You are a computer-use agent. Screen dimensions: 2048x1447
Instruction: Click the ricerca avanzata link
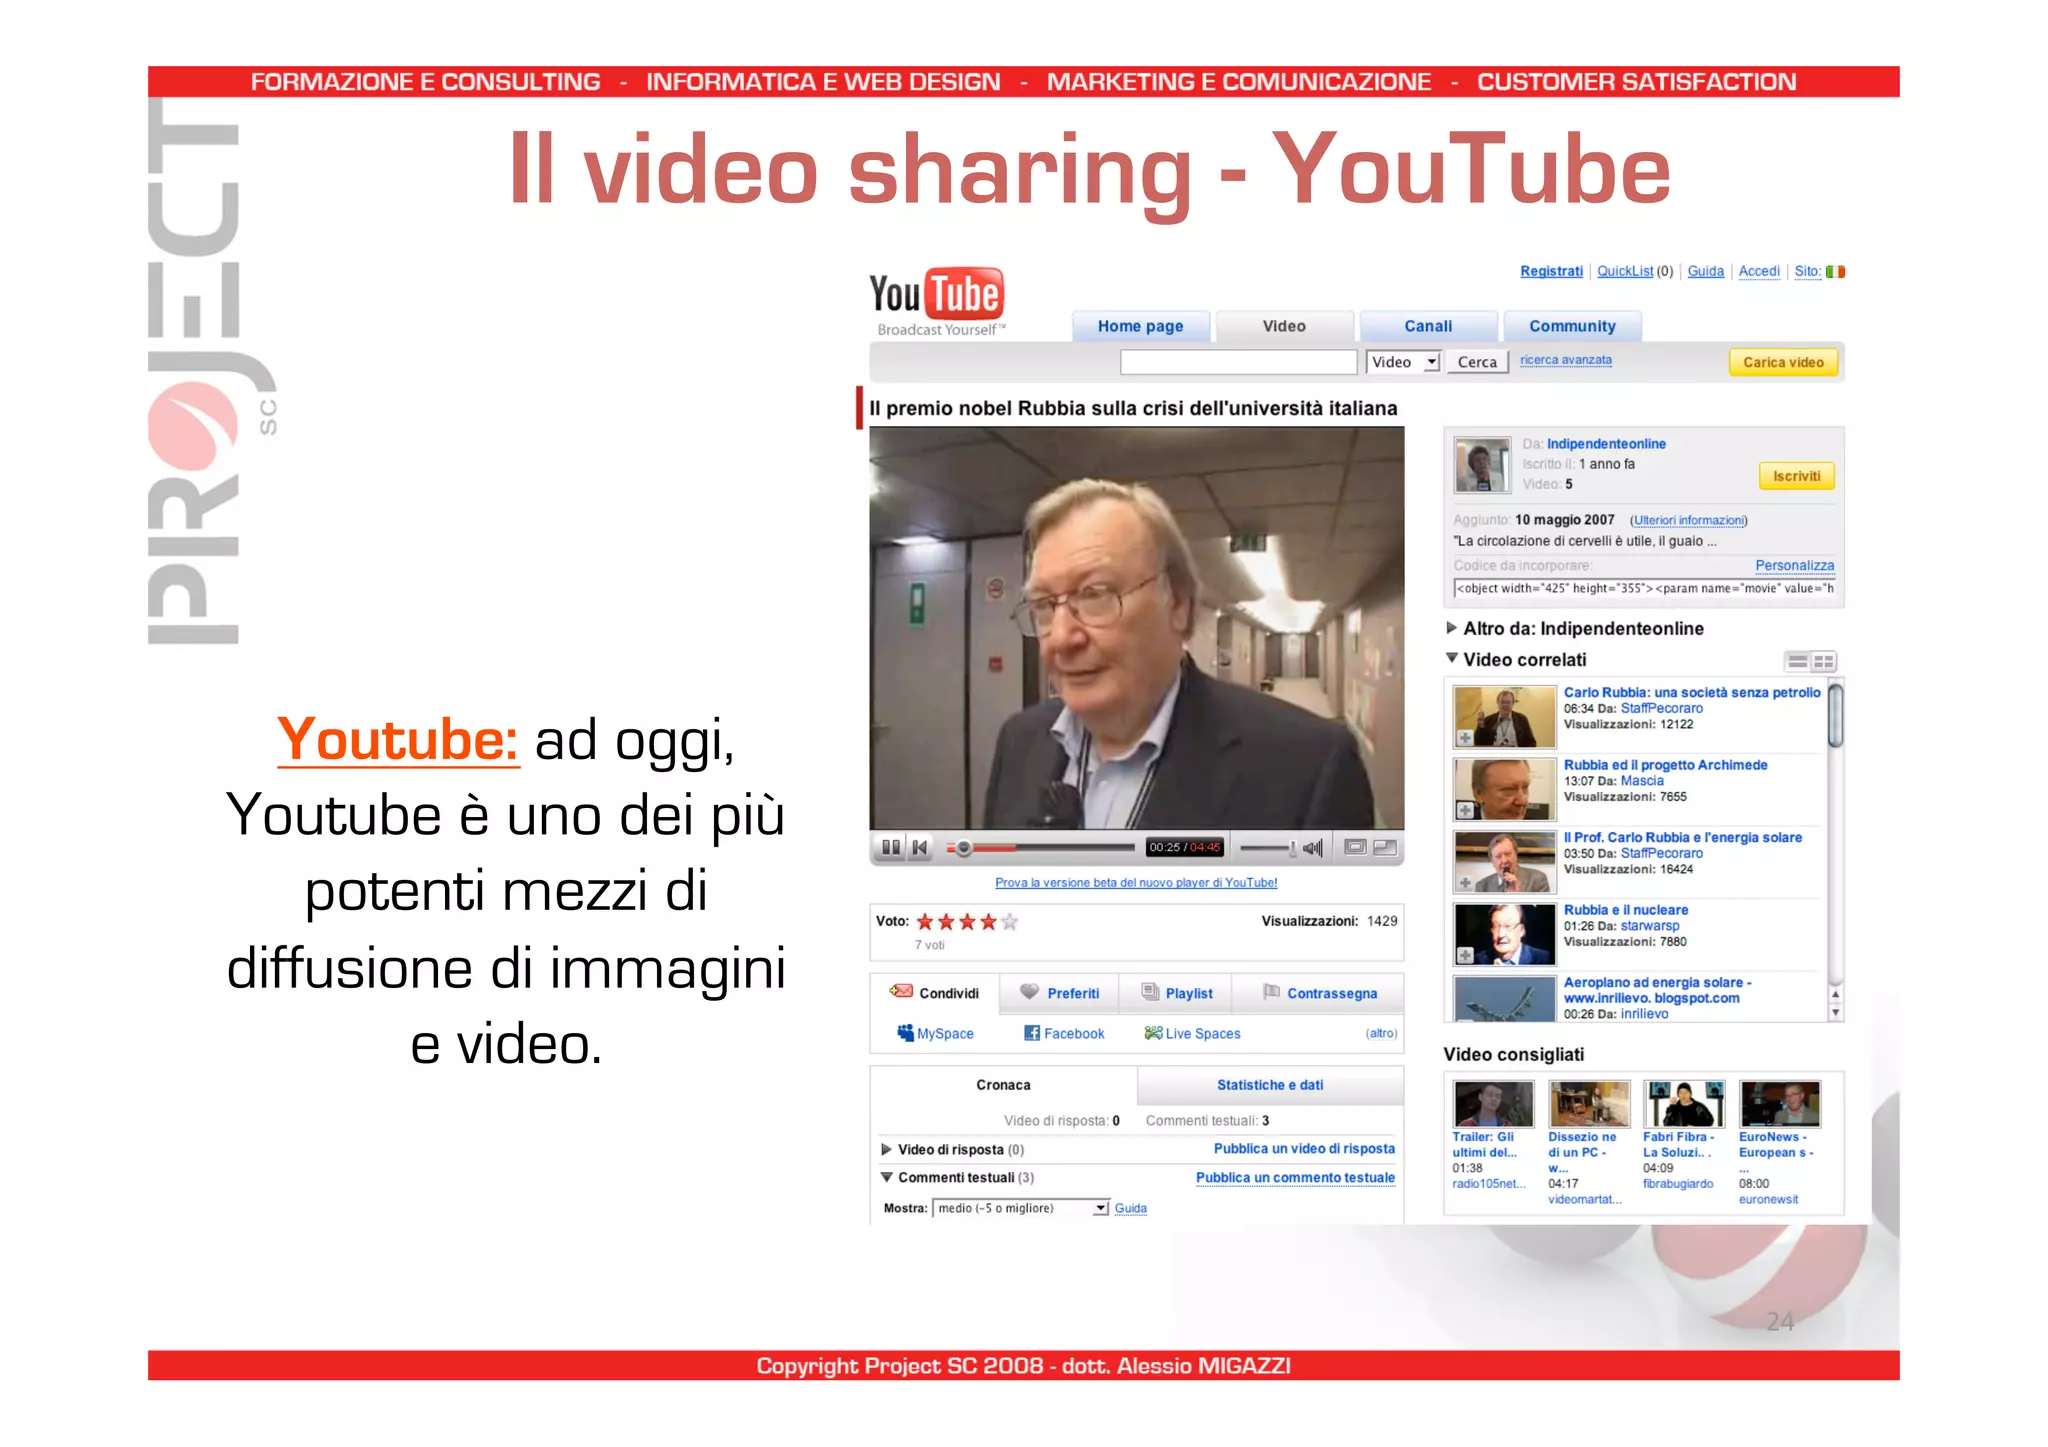(1566, 360)
